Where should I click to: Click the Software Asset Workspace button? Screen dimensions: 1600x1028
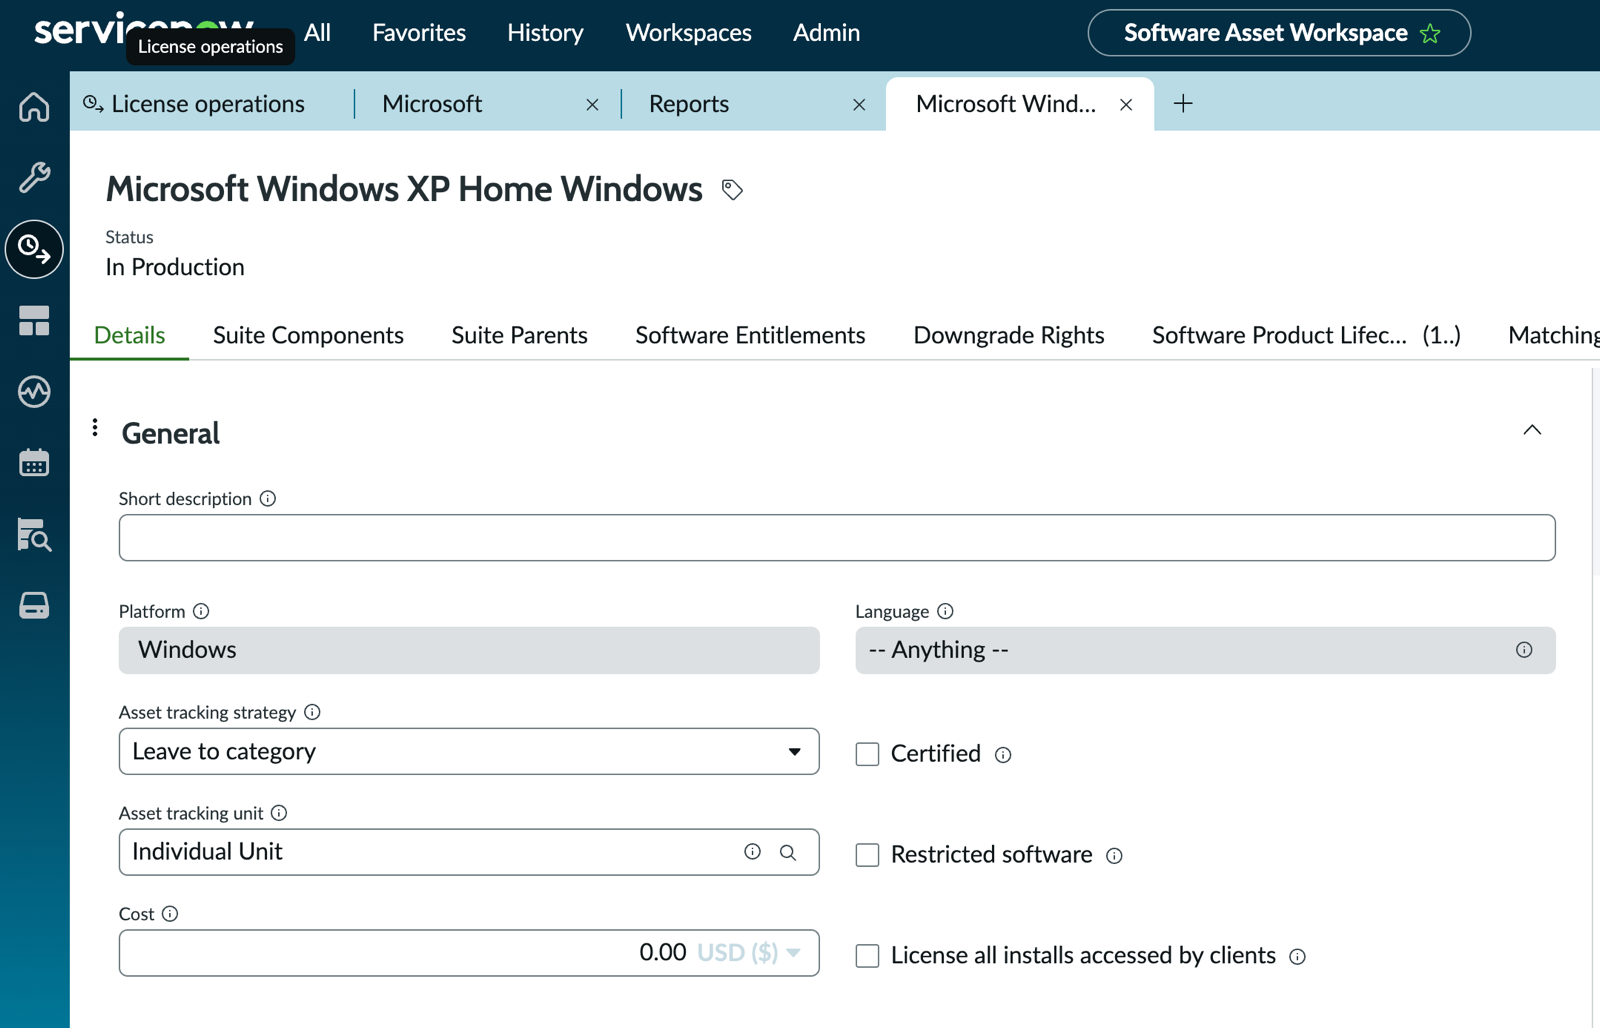pyautogui.click(x=1279, y=33)
